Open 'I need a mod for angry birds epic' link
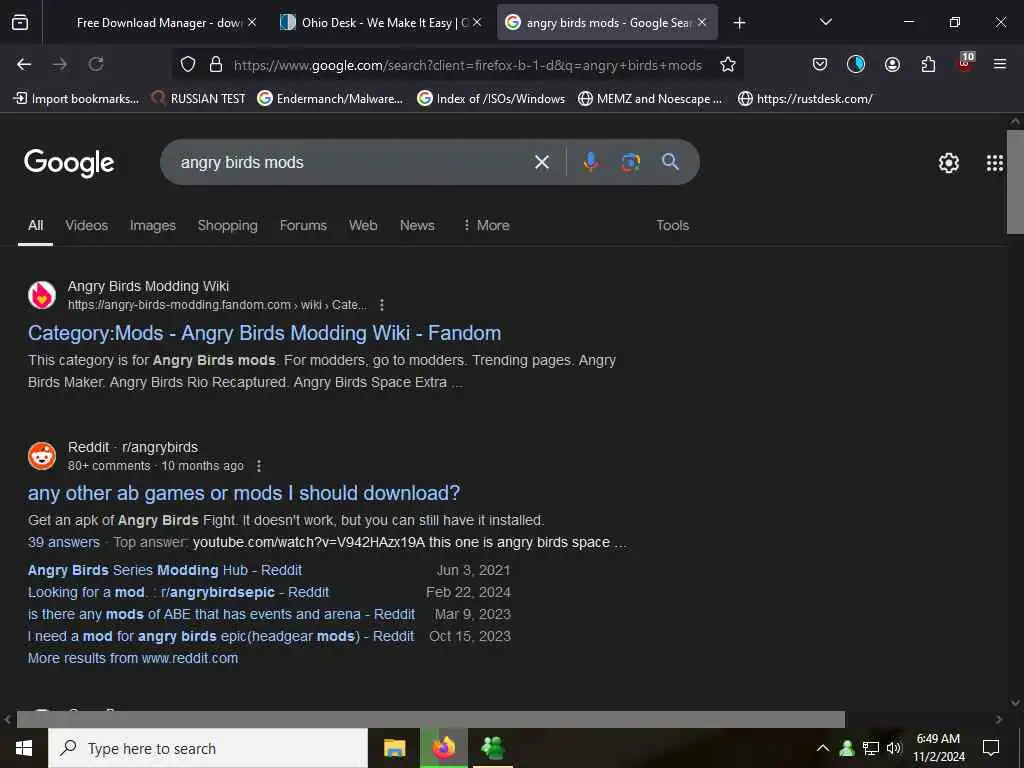 pyautogui.click(x=221, y=636)
